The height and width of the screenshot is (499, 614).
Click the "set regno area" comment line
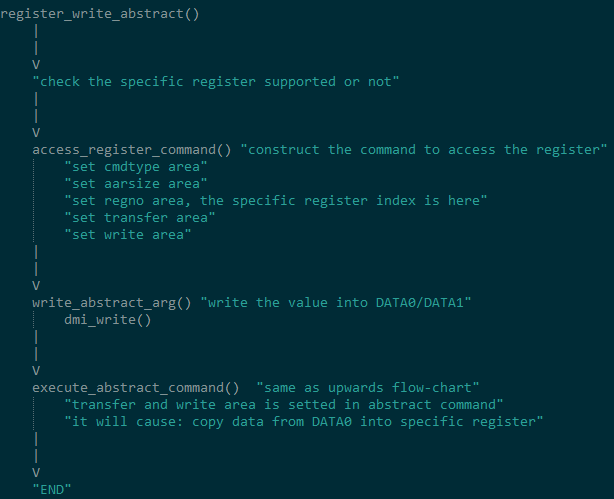(x=275, y=200)
